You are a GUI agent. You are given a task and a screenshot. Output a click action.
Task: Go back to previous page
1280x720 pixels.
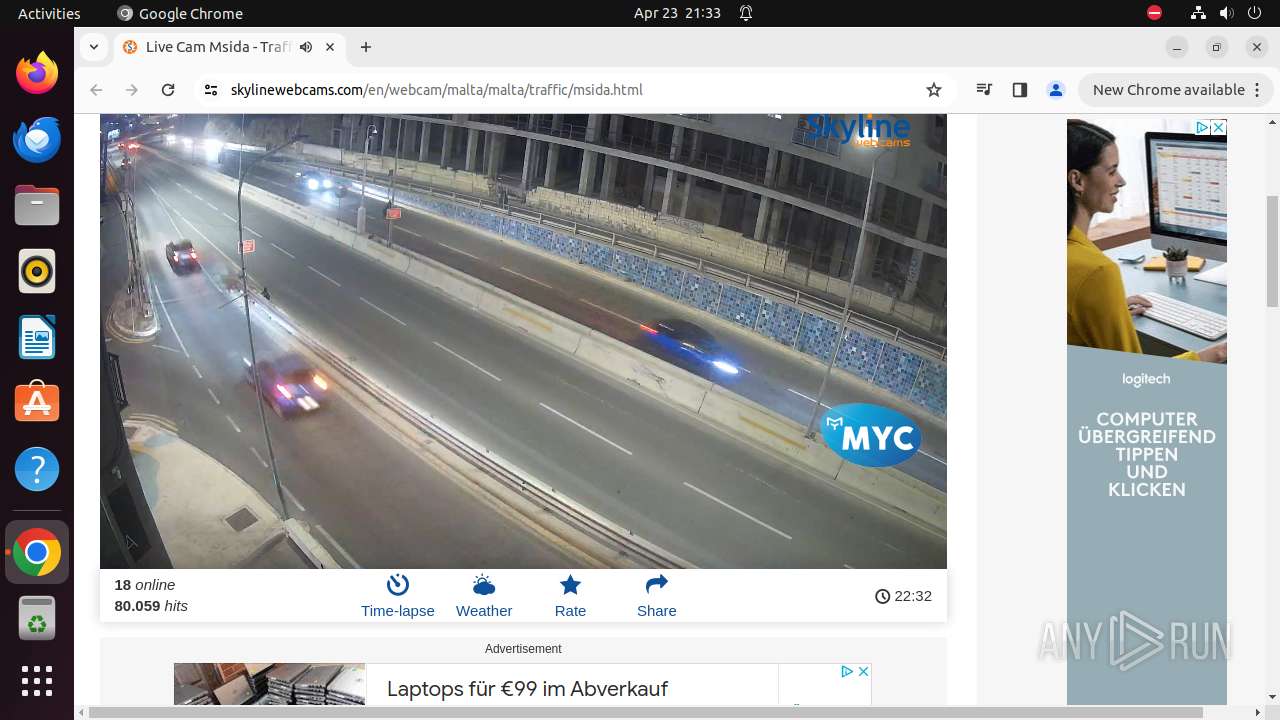(96, 90)
